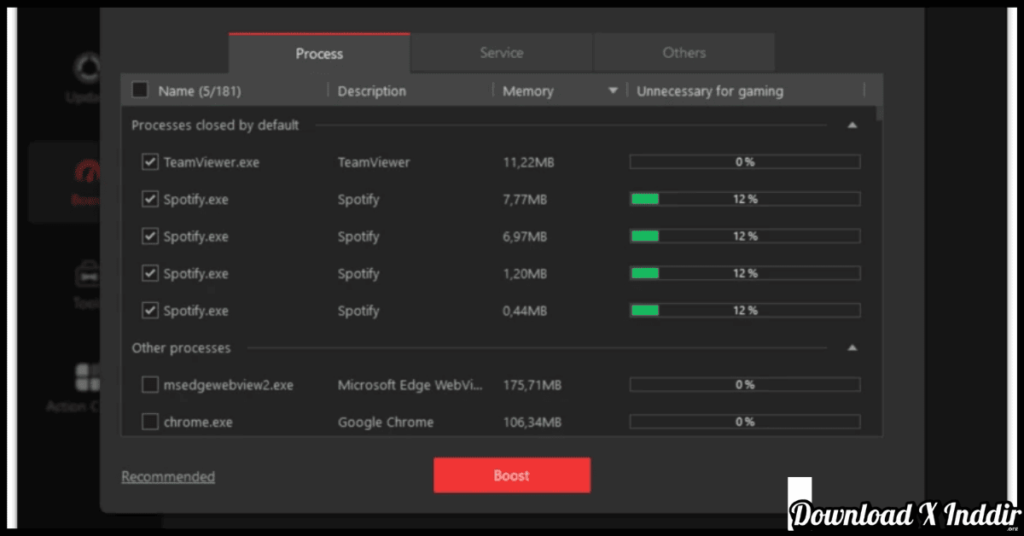Click the 12% bar for 7,77MB Spotify
The width and height of the screenshot is (1024, 536).
[x=744, y=199]
